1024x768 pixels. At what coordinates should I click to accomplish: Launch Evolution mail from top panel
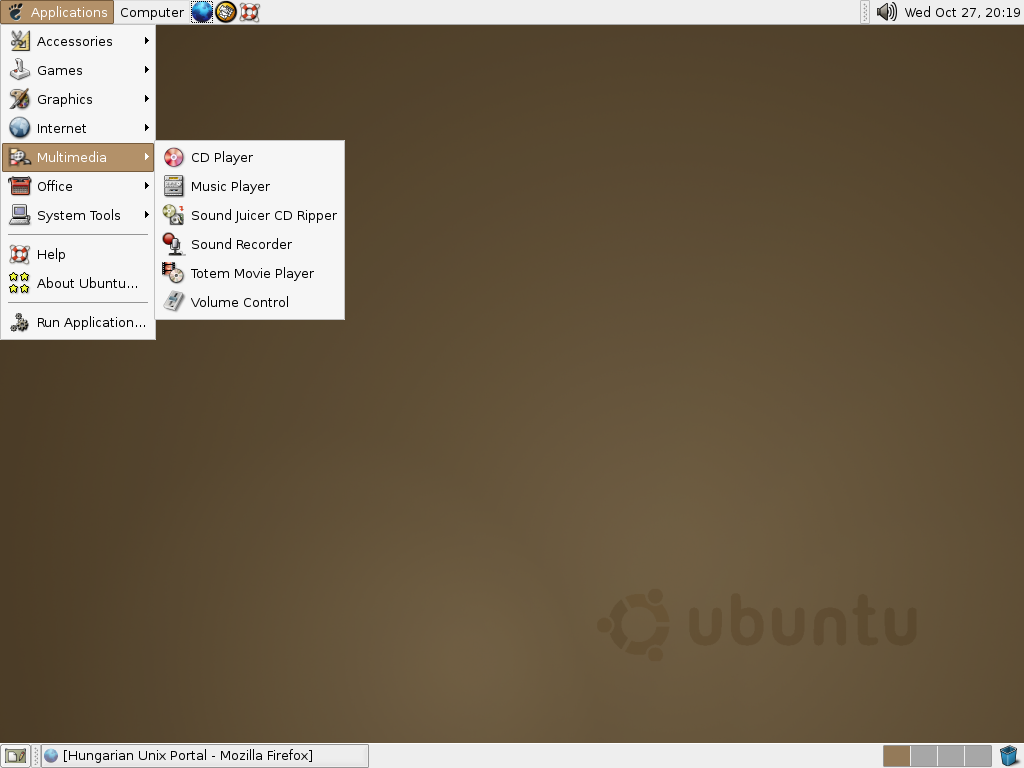[226, 12]
